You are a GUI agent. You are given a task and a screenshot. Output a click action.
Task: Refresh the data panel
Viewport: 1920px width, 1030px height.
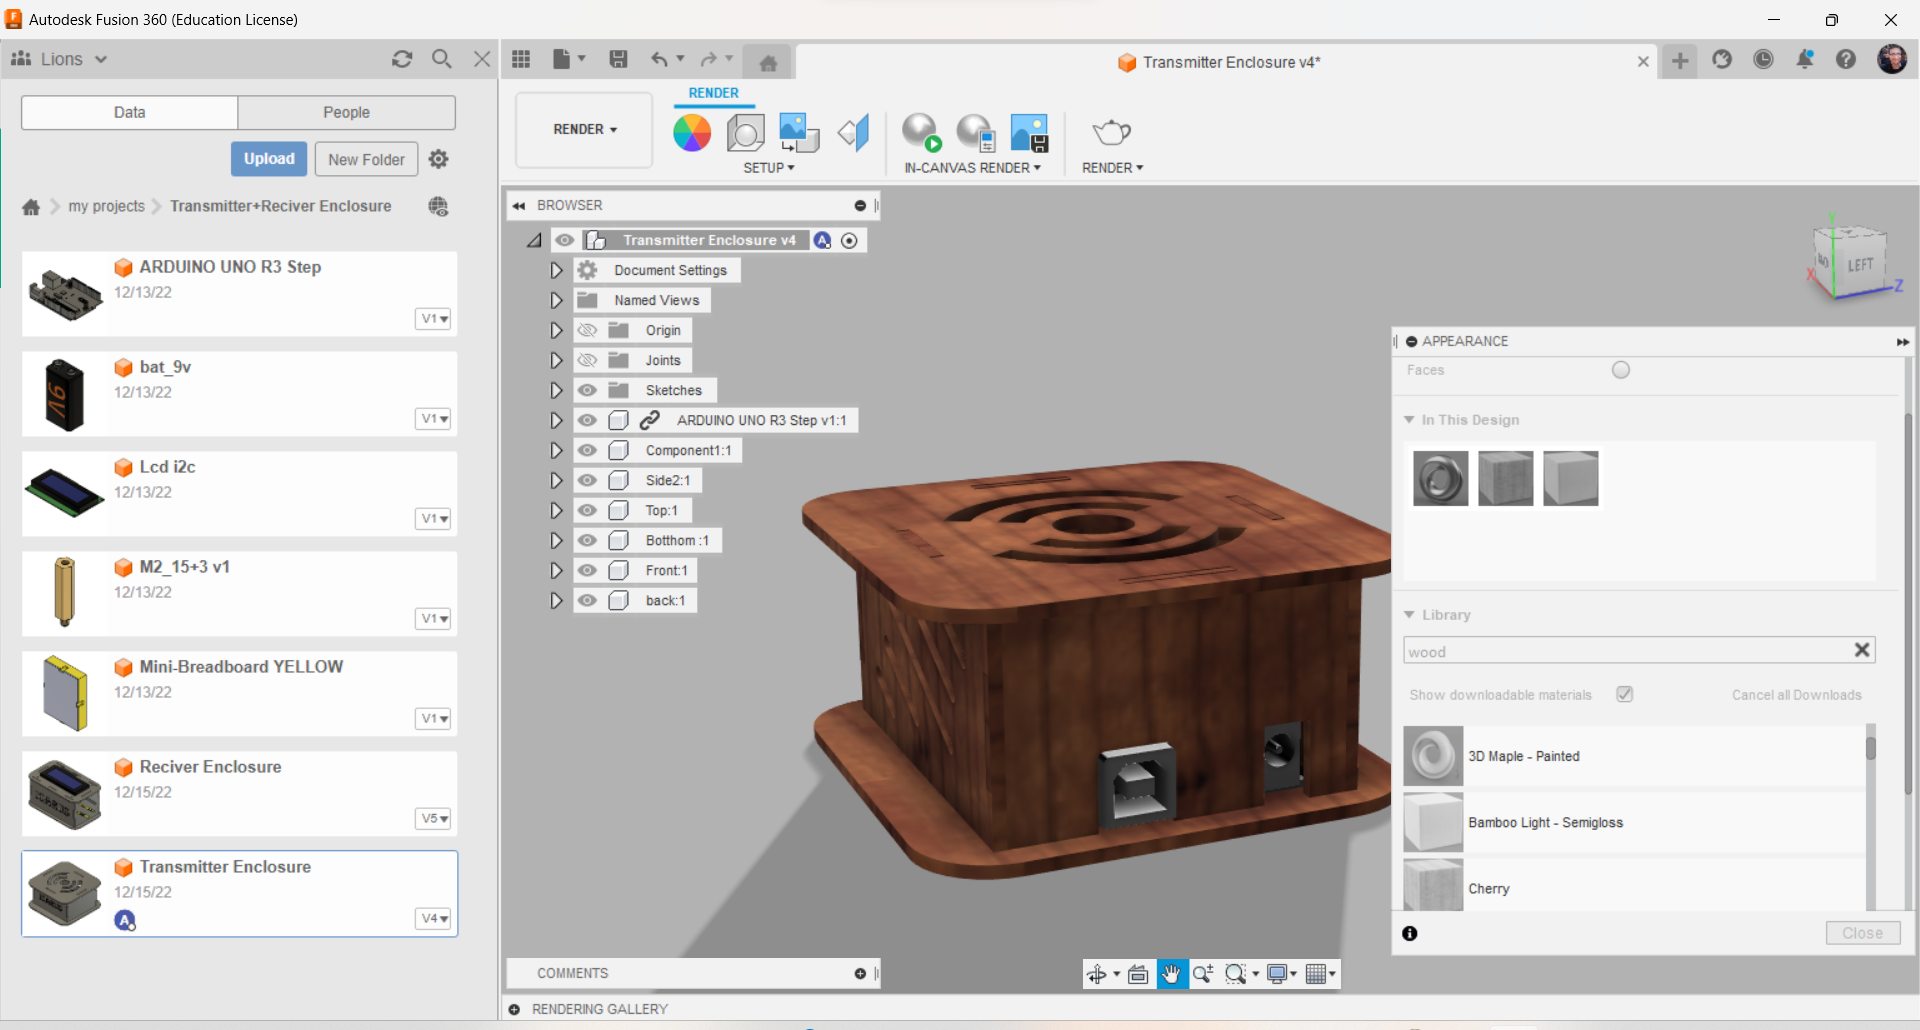coord(402,59)
